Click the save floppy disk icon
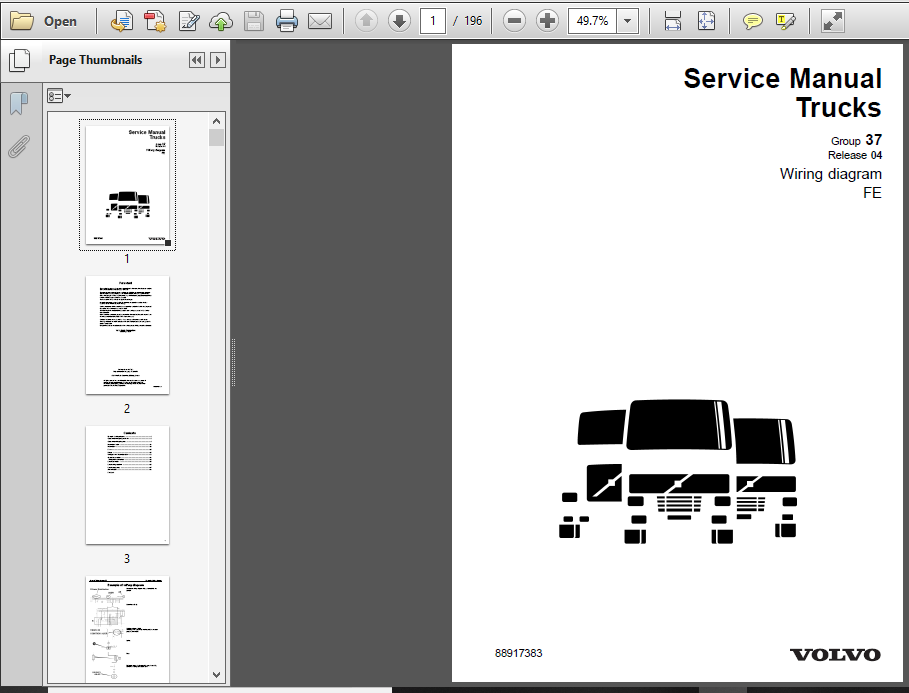 point(254,21)
